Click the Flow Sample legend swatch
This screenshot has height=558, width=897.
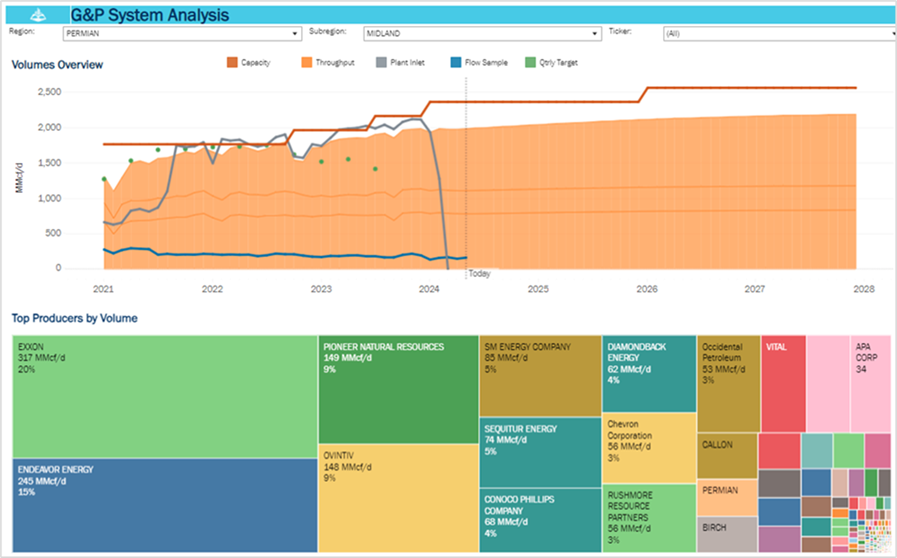tap(456, 62)
